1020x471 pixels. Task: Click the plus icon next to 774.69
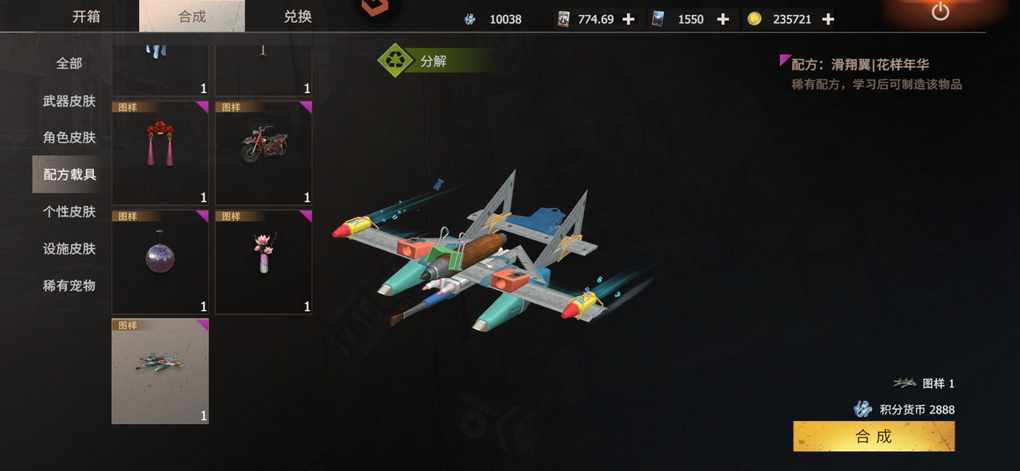tap(628, 19)
